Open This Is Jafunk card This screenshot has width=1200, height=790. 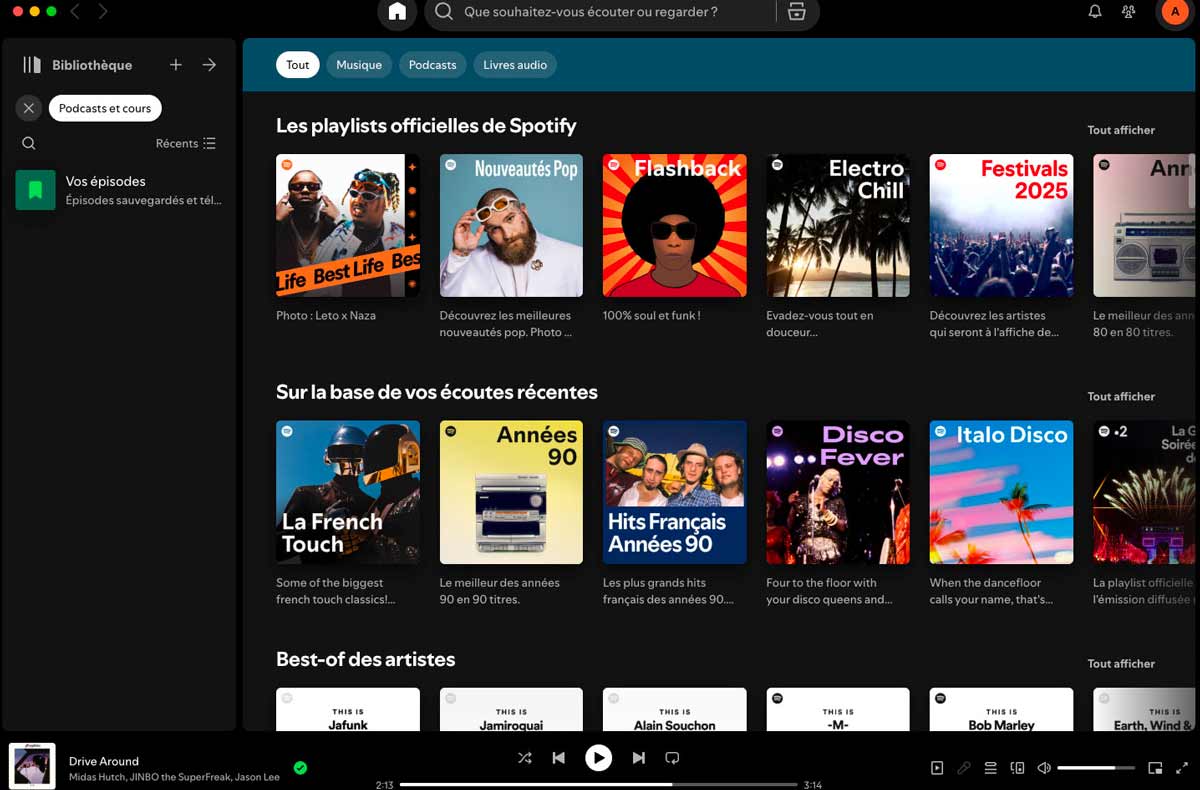click(348, 709)
